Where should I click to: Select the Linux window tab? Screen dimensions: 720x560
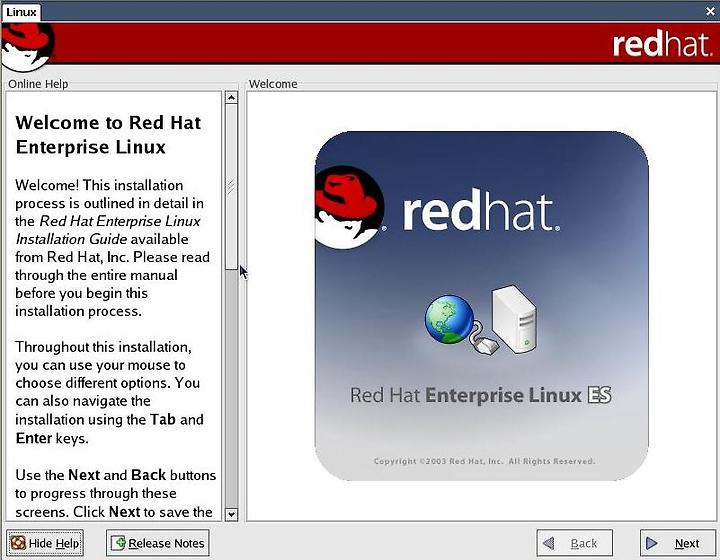pos(21,12)
